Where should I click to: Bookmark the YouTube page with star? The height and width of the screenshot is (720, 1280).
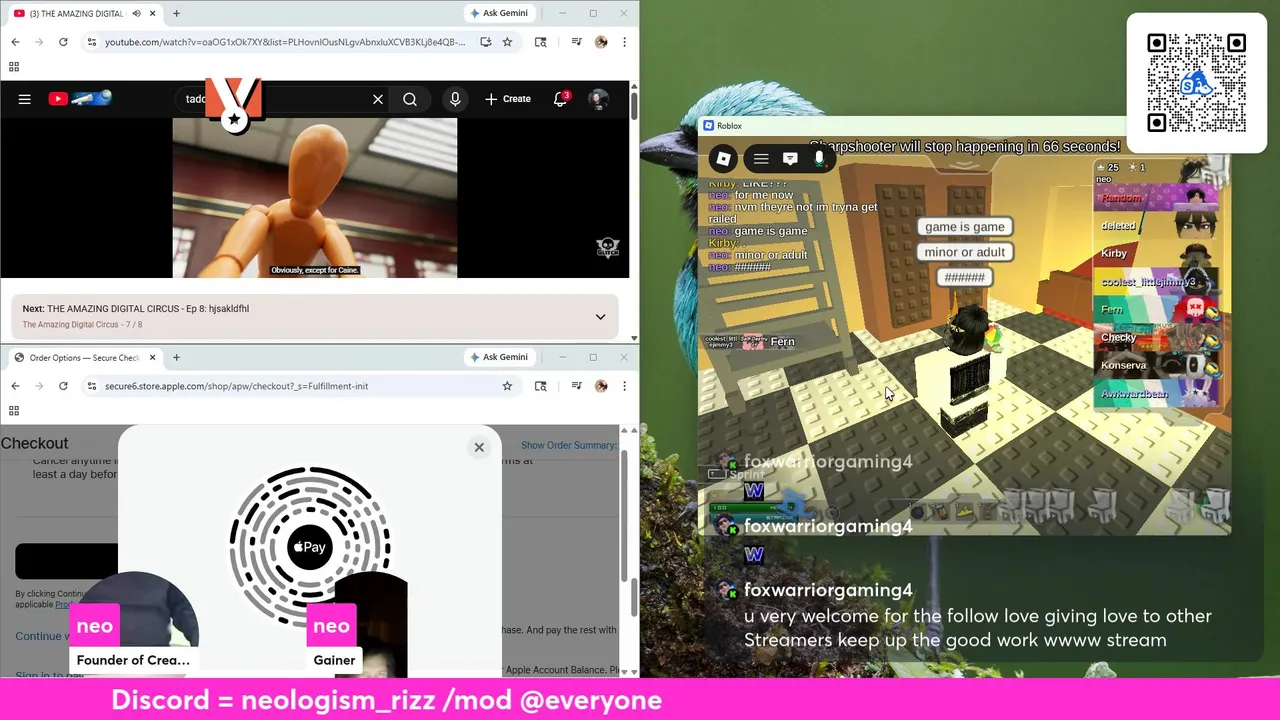coord(507,42)
